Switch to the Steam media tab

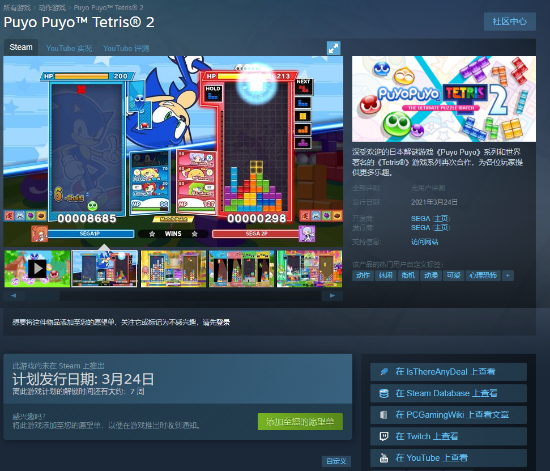[21, 47]
